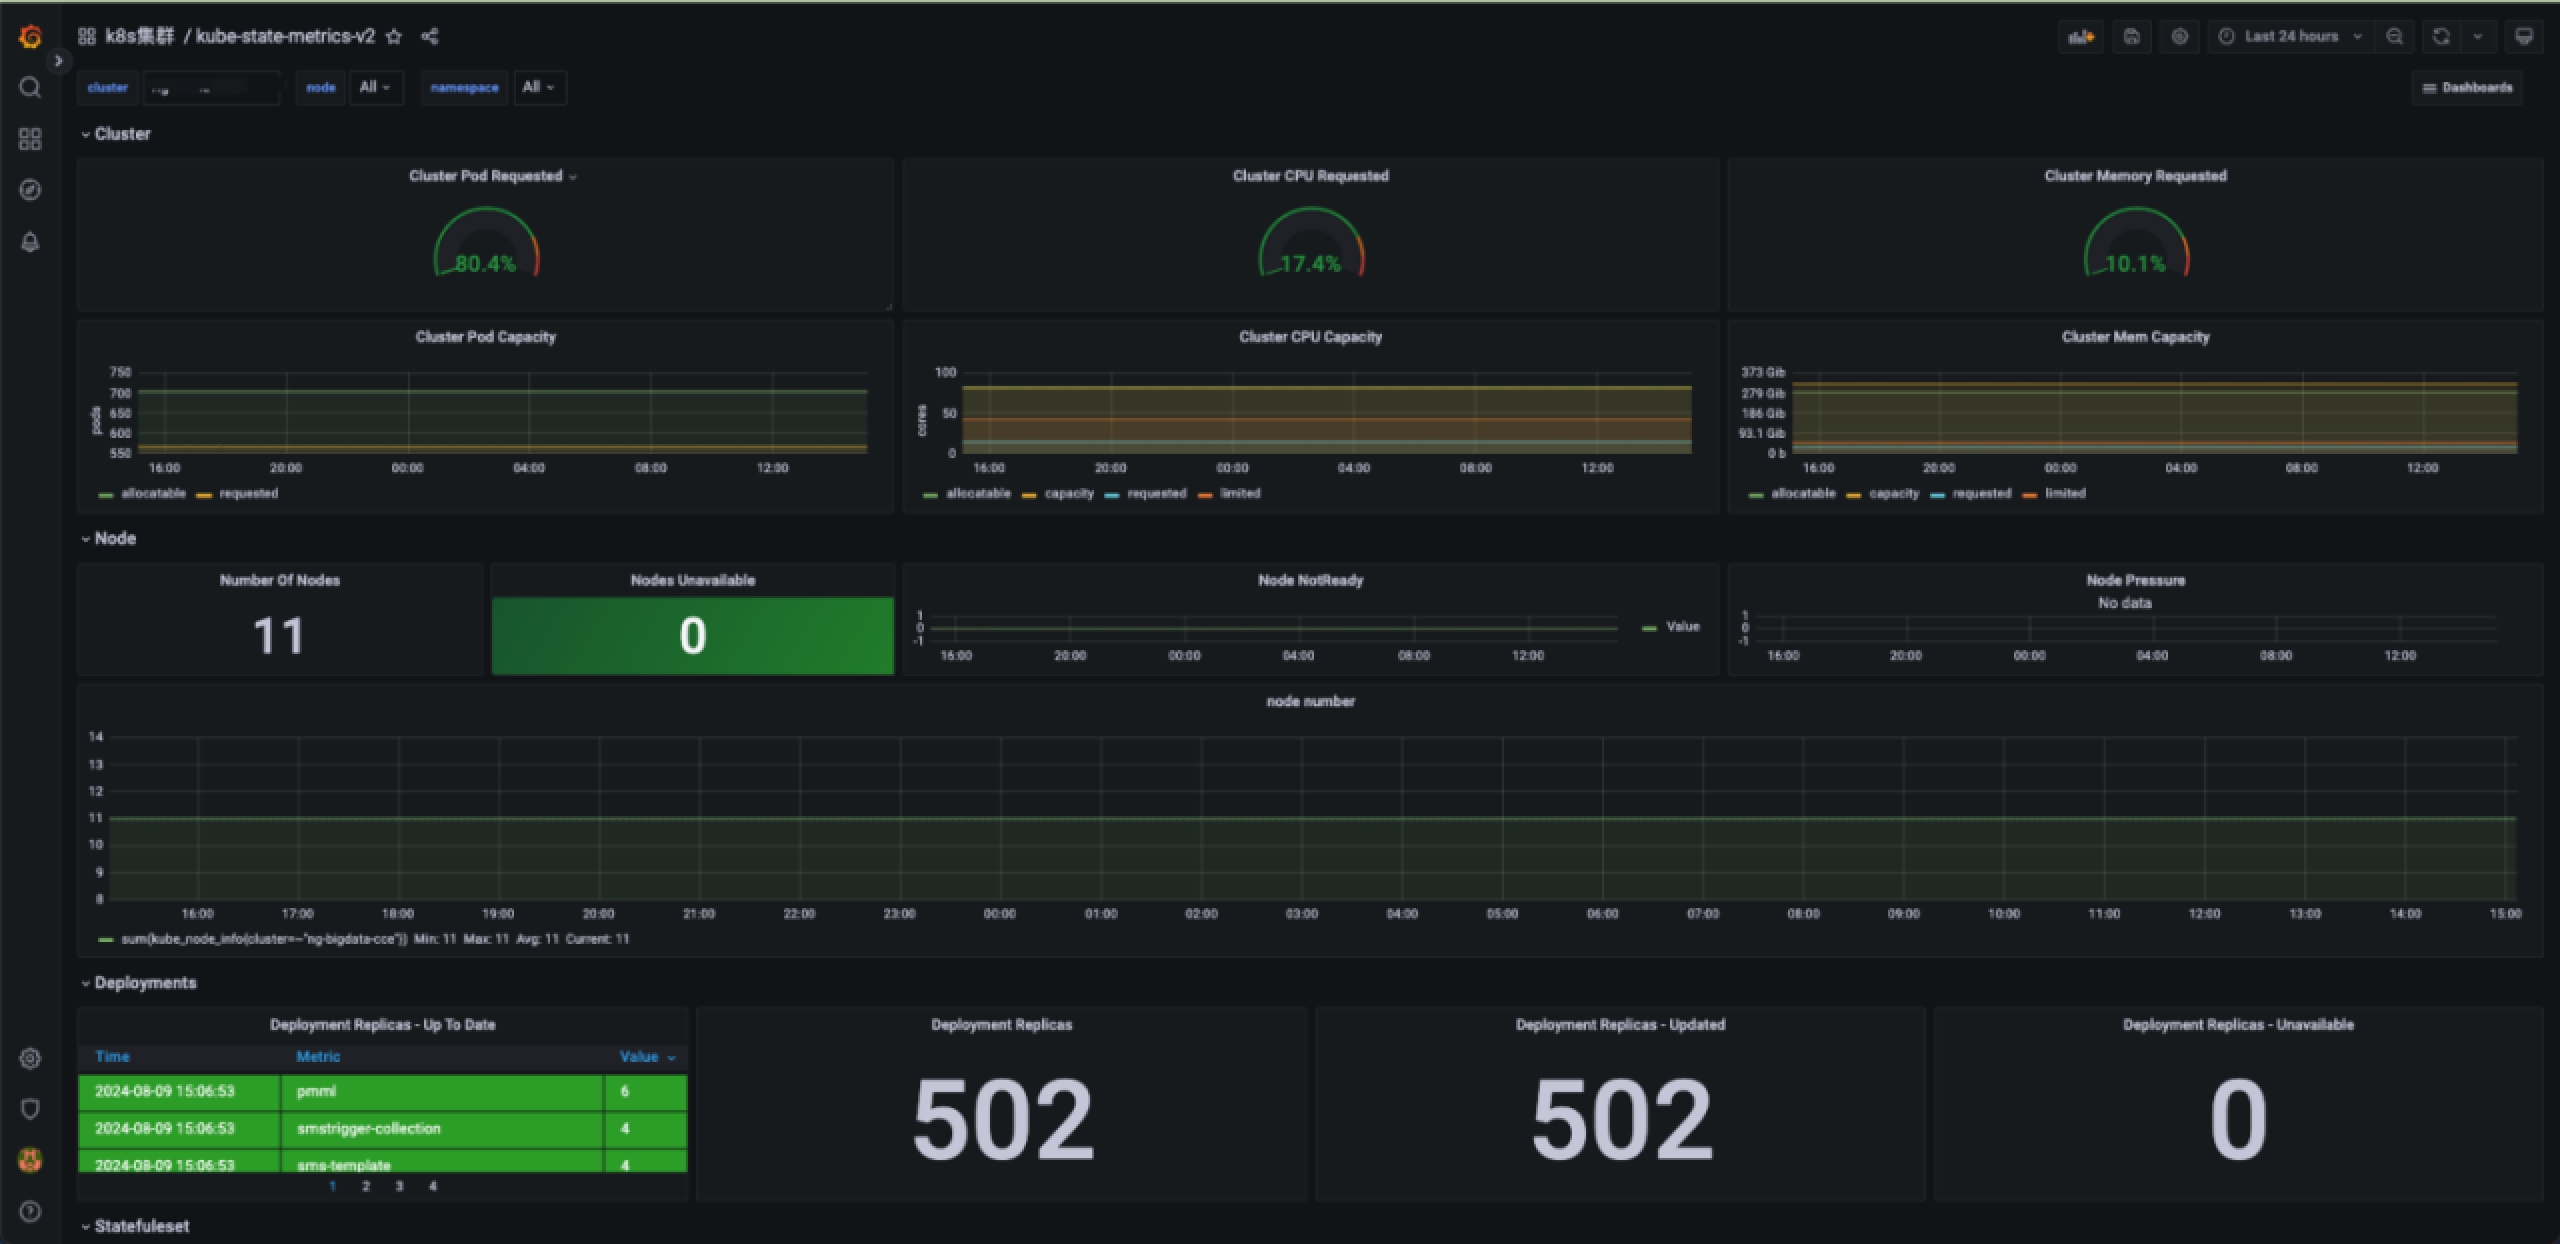Viewport: 2560px width, 1244px height.
Task: Toggle the allocatable series in Pod Capacity legend
Action: 152,494
